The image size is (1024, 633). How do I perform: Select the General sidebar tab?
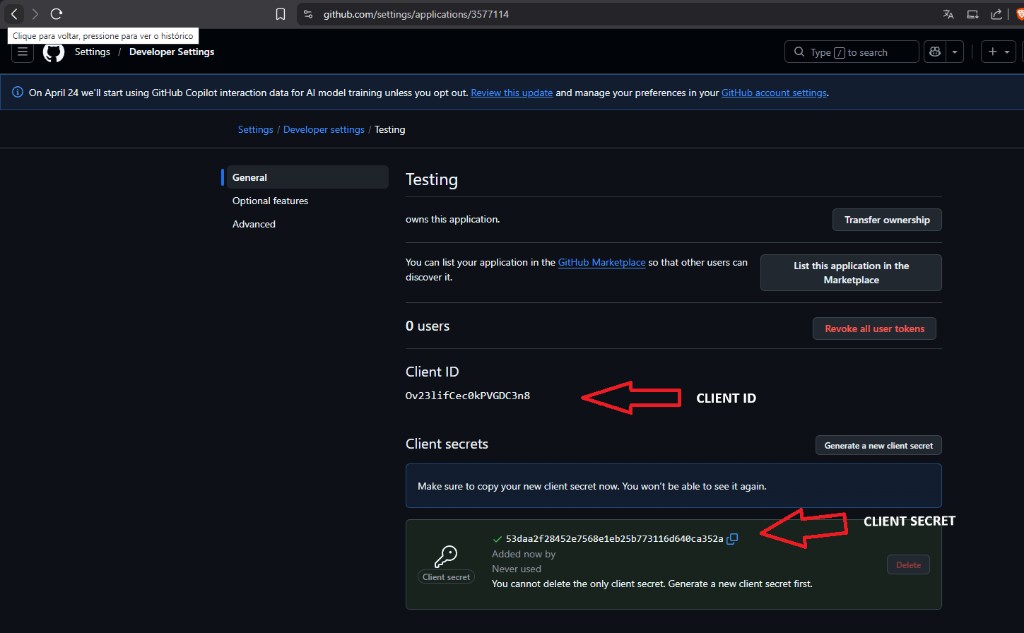click(306, 177)
